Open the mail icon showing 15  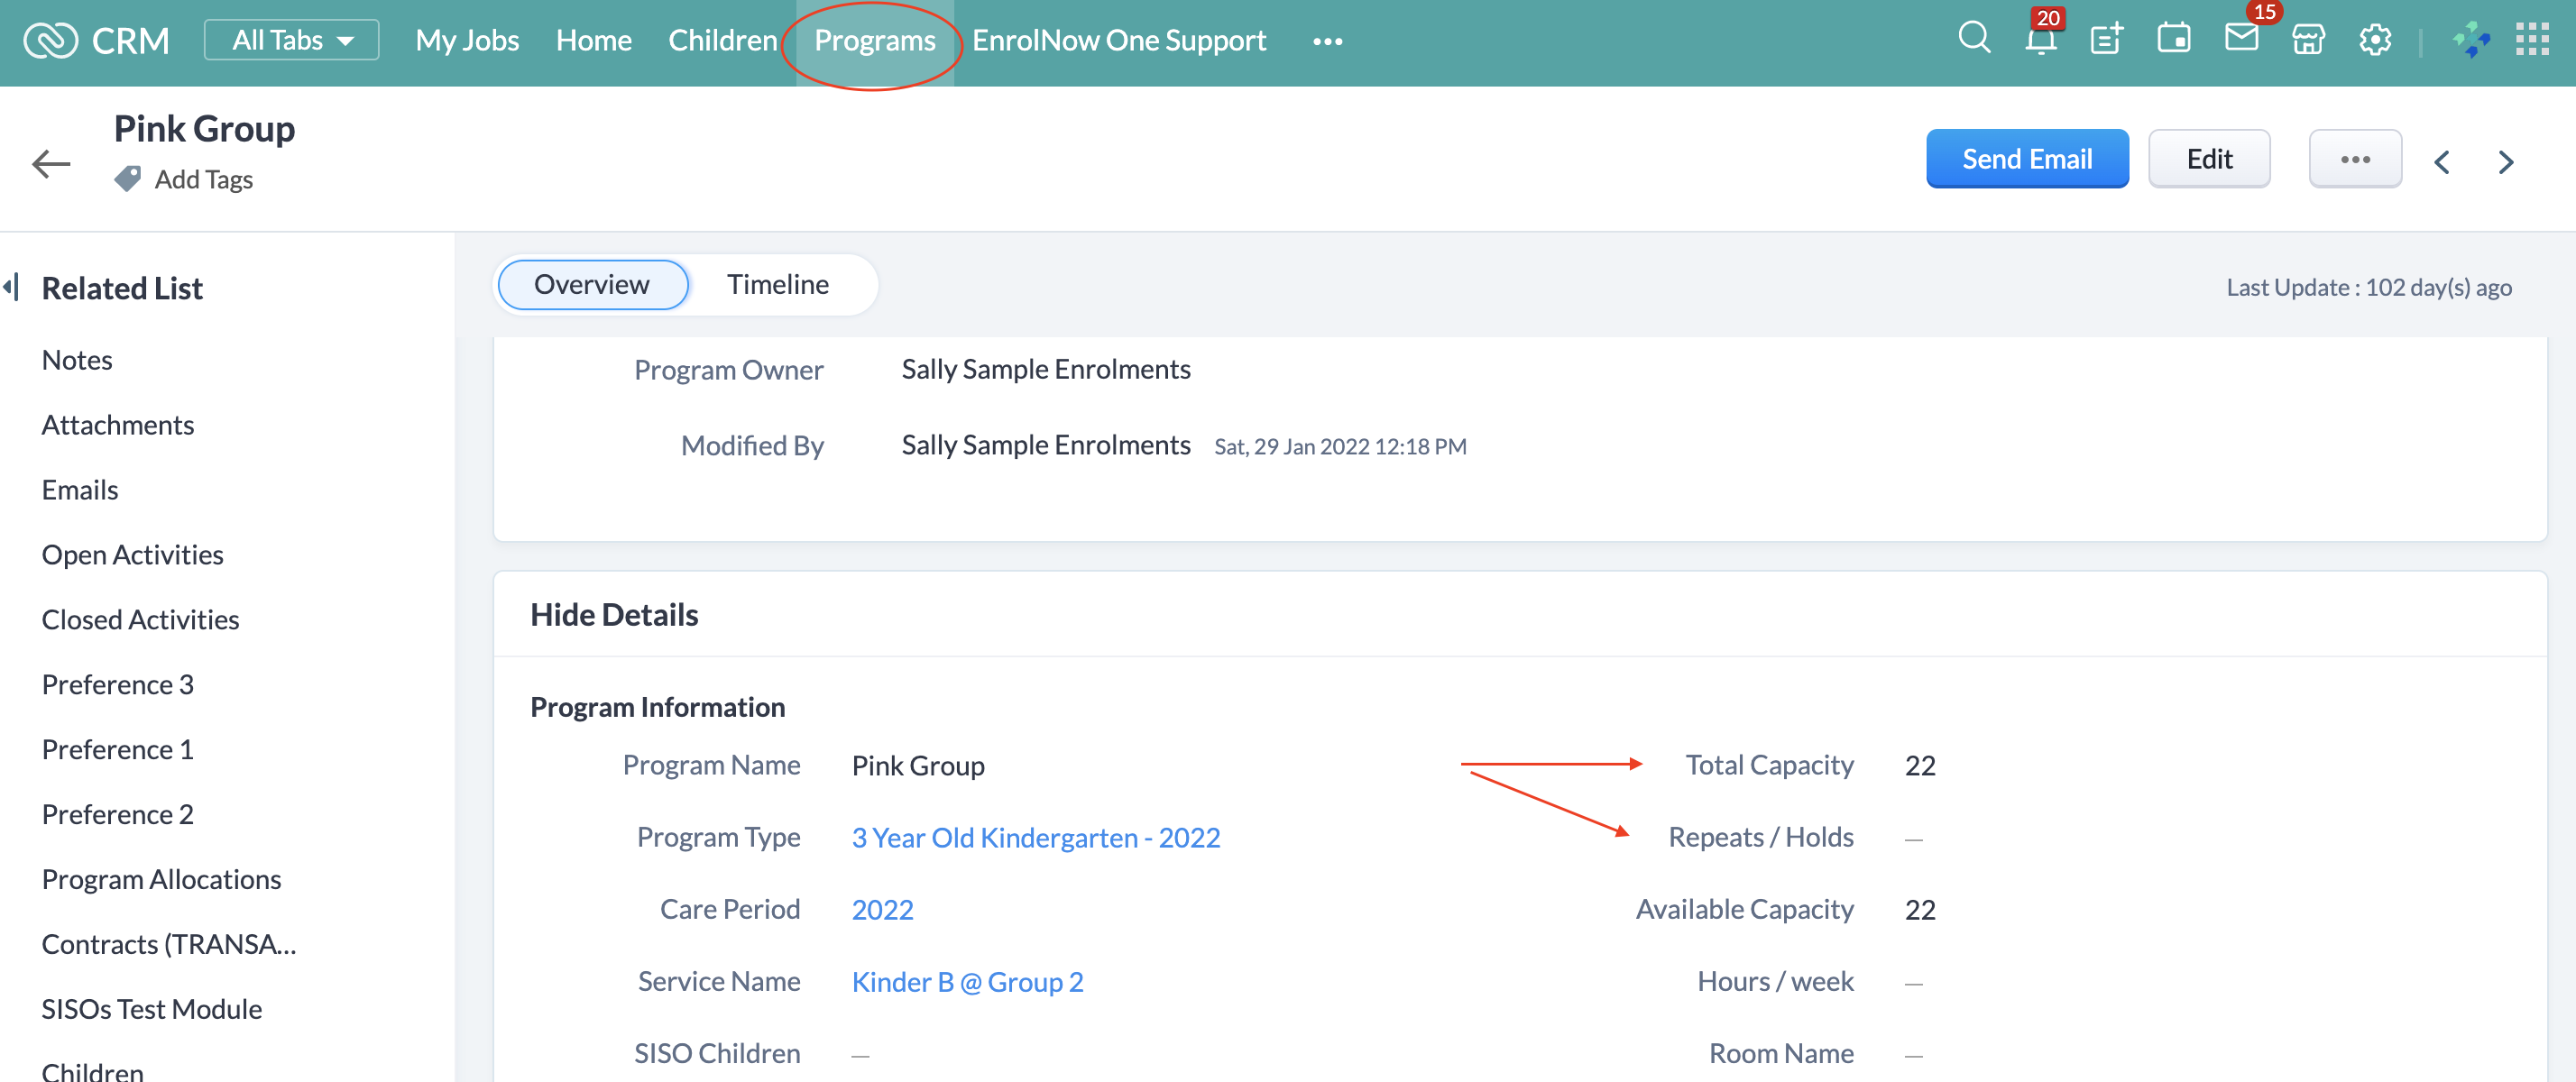tap(2241, 39)
